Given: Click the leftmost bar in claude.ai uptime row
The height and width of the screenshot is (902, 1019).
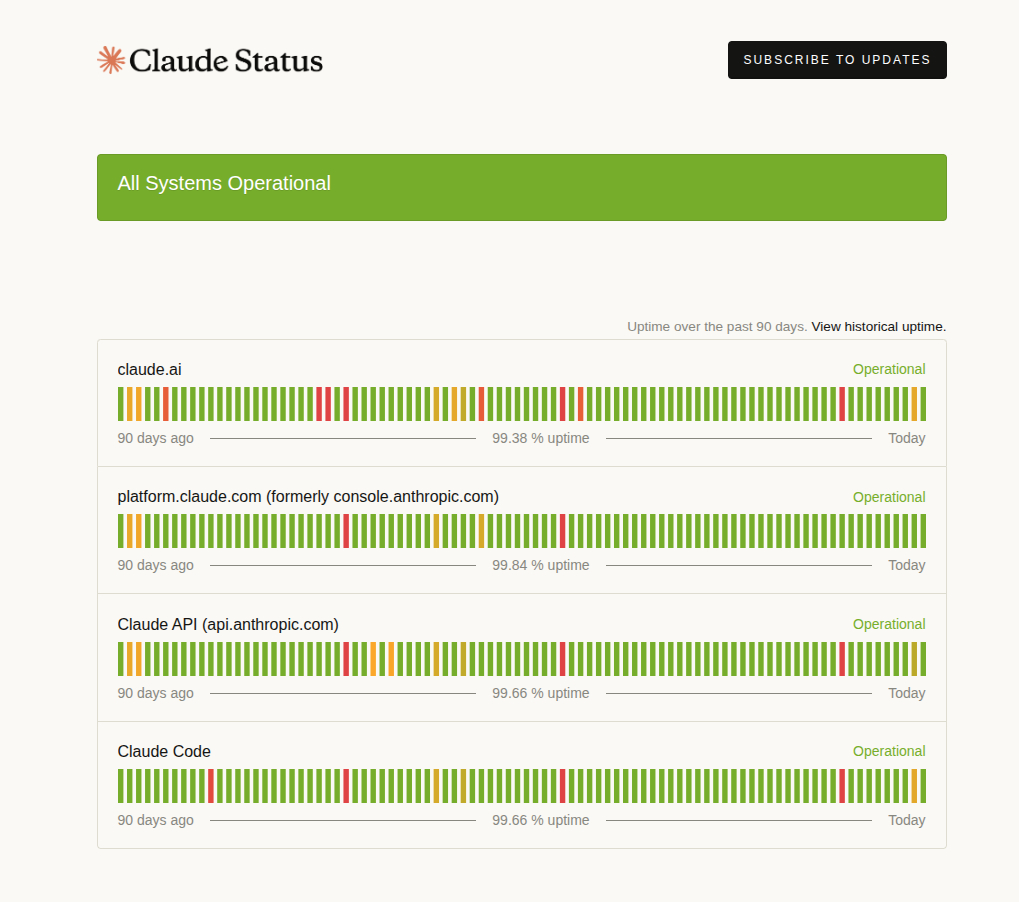Looking at the screenshot, I should (x=121, y=404).
